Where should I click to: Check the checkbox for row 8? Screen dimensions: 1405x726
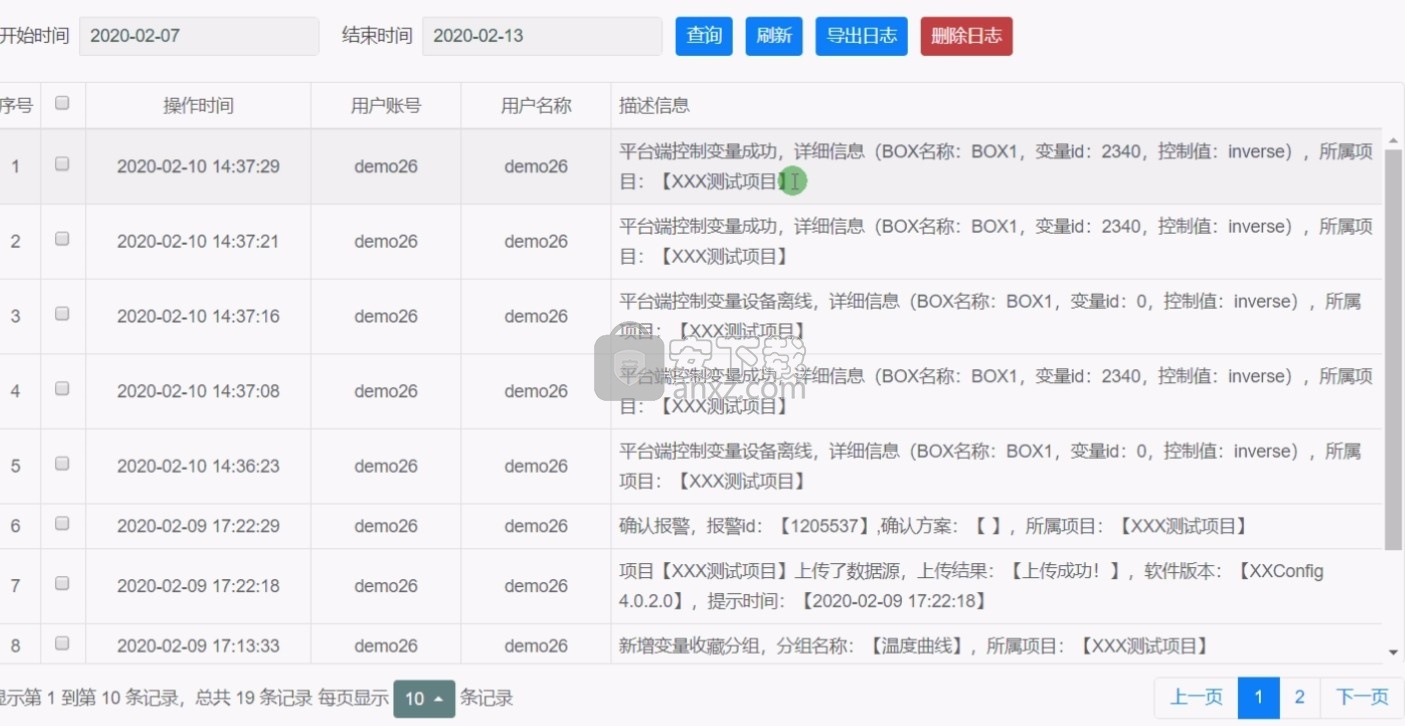point(62,644)
